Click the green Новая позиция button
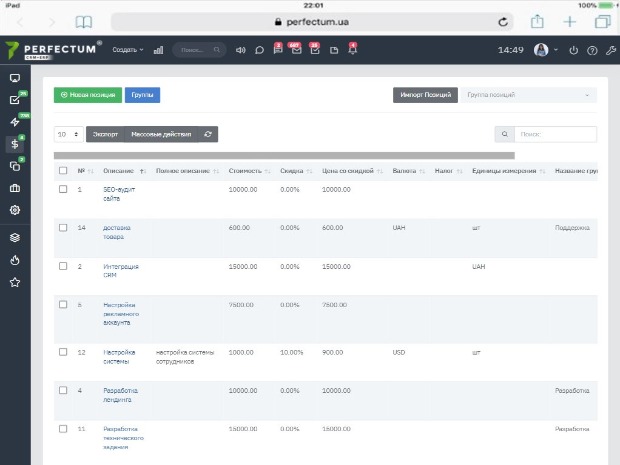The width and height of the screenshot is (620, 465). [x=88, y=95]
